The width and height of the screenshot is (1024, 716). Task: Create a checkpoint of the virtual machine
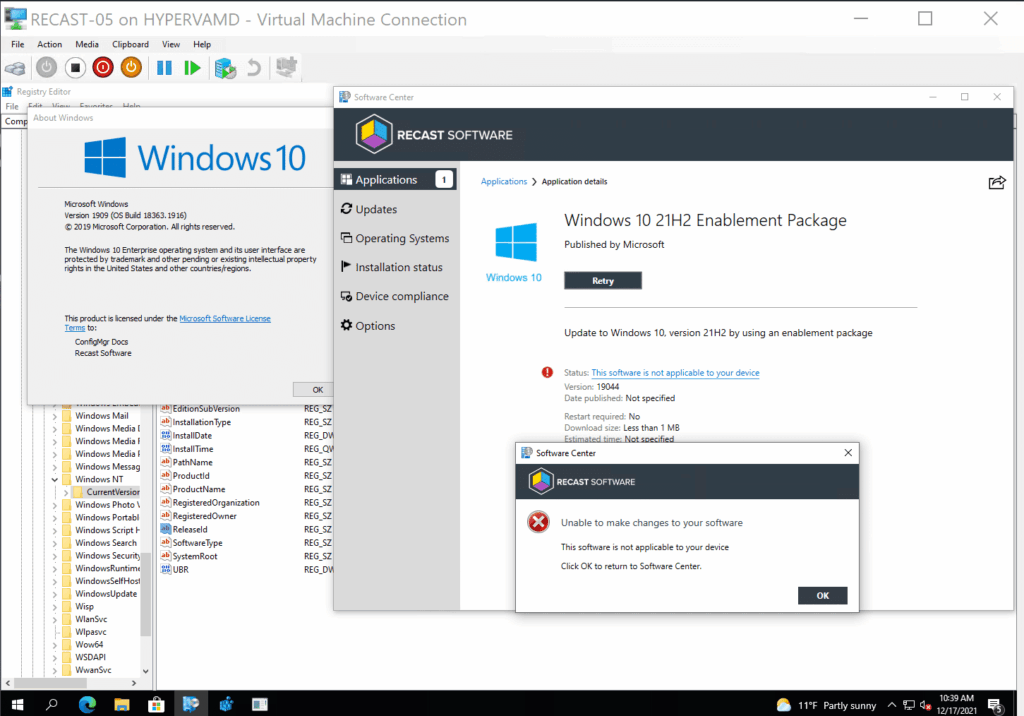point(223,68)
